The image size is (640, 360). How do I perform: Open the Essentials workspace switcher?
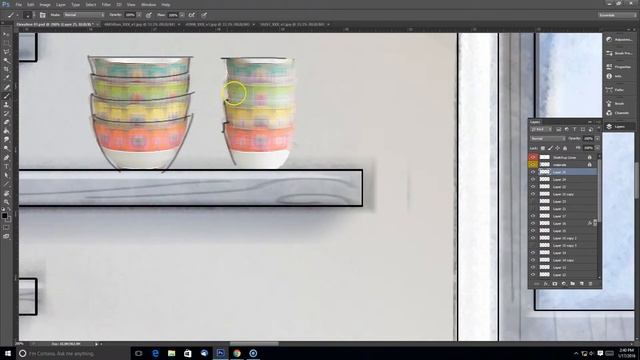click(x=617, y=15)
